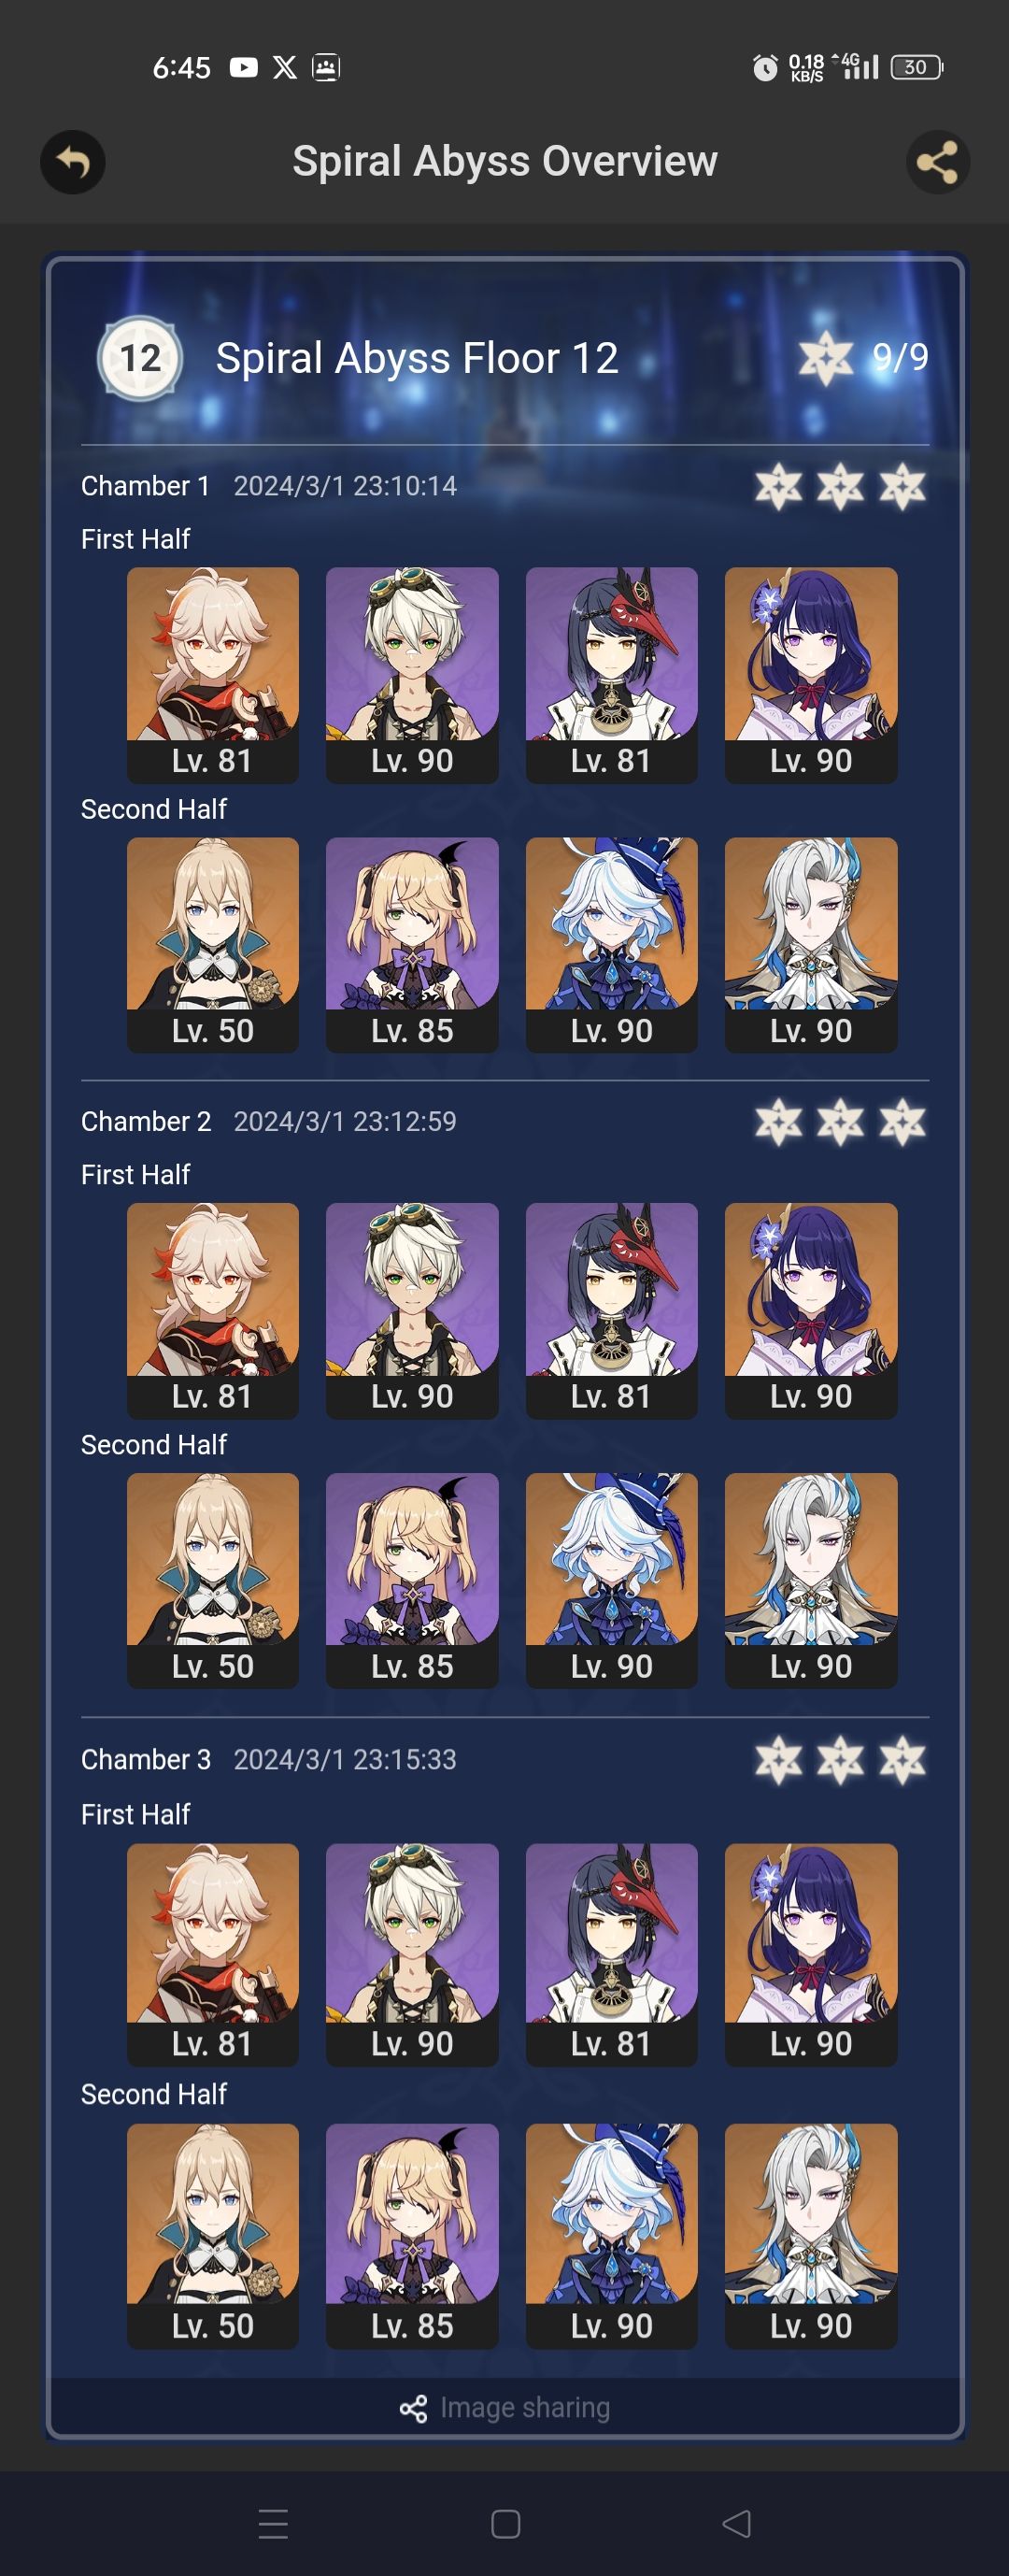Select Chamber 1 second half Lv. 50 character

213,945
